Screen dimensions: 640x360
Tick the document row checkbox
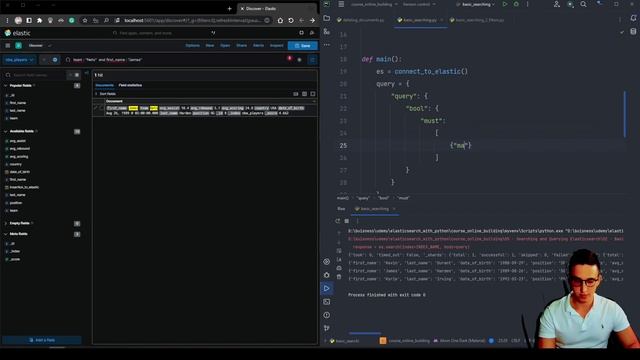click(102, 108)
